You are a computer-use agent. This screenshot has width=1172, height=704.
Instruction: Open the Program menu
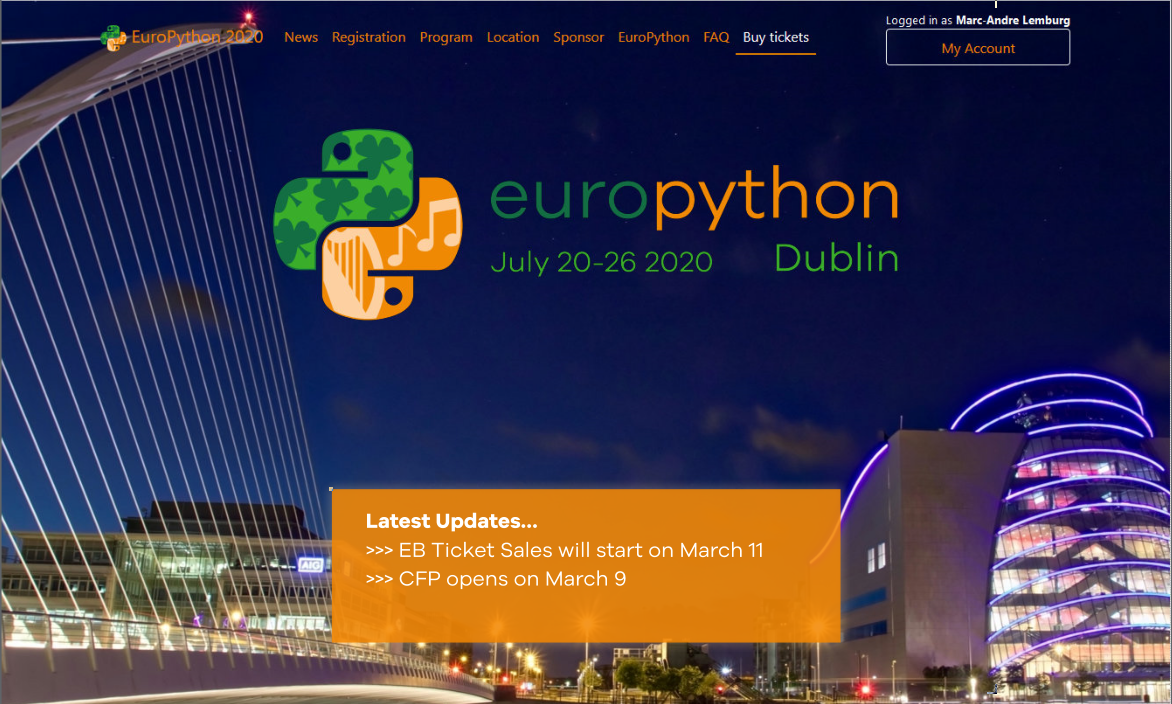(x=446, y=37)
